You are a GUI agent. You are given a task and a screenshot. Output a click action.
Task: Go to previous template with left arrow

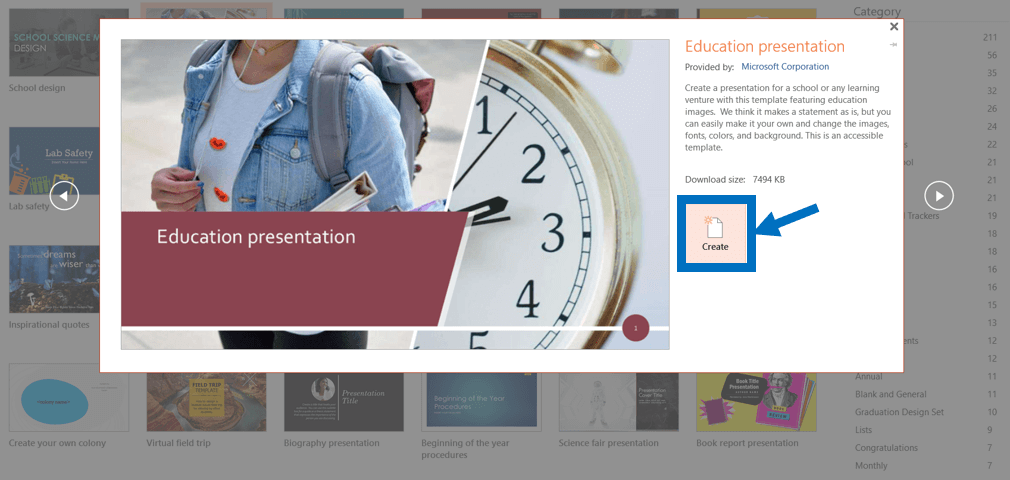tap(64, 195)
